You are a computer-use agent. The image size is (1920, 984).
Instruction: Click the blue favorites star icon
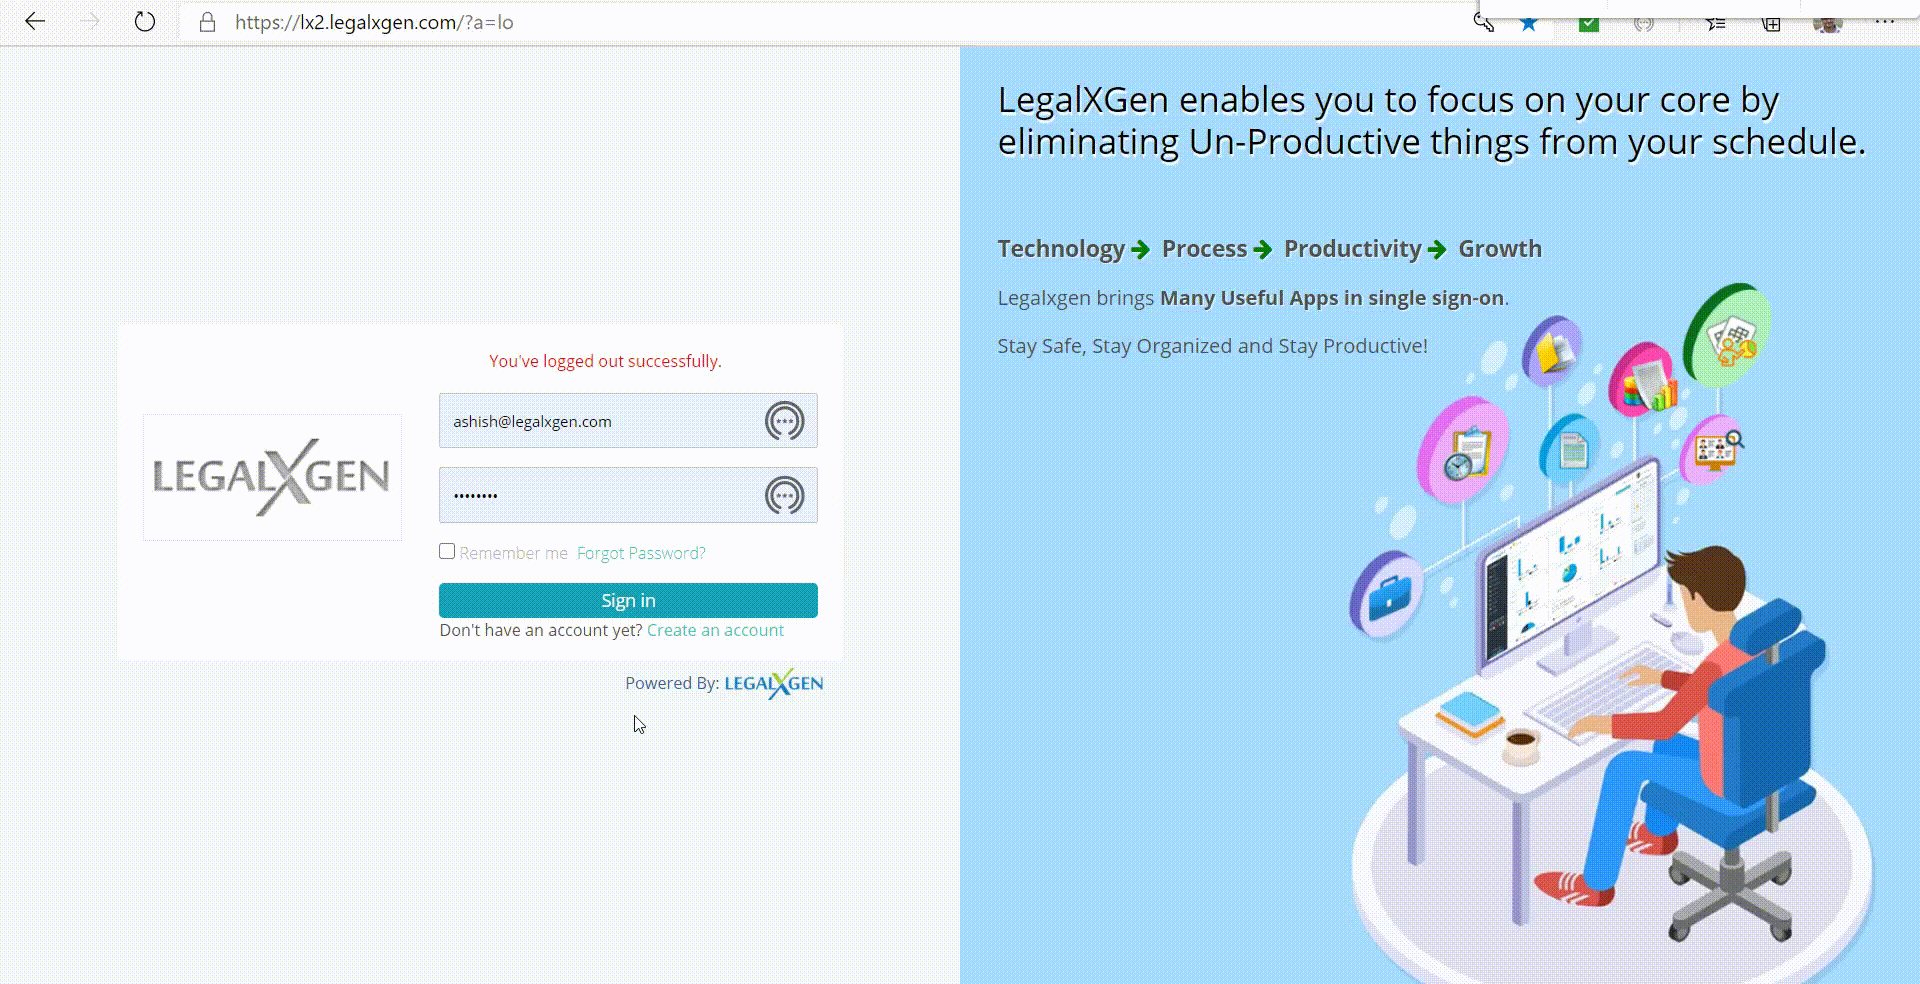click(x=1529, y=24)
